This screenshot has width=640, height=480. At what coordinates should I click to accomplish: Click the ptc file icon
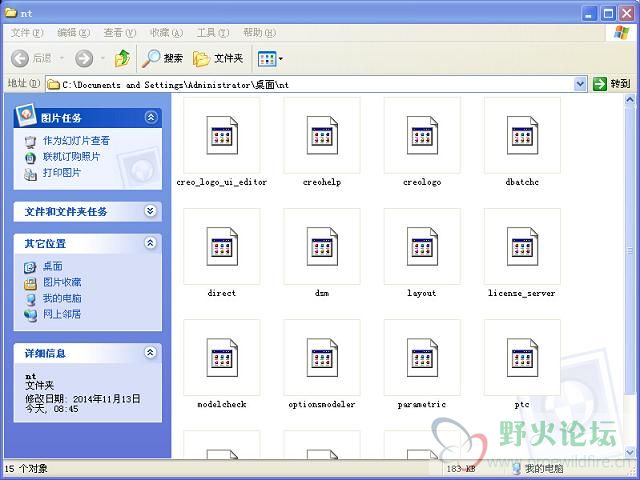(x=522, y=358)
